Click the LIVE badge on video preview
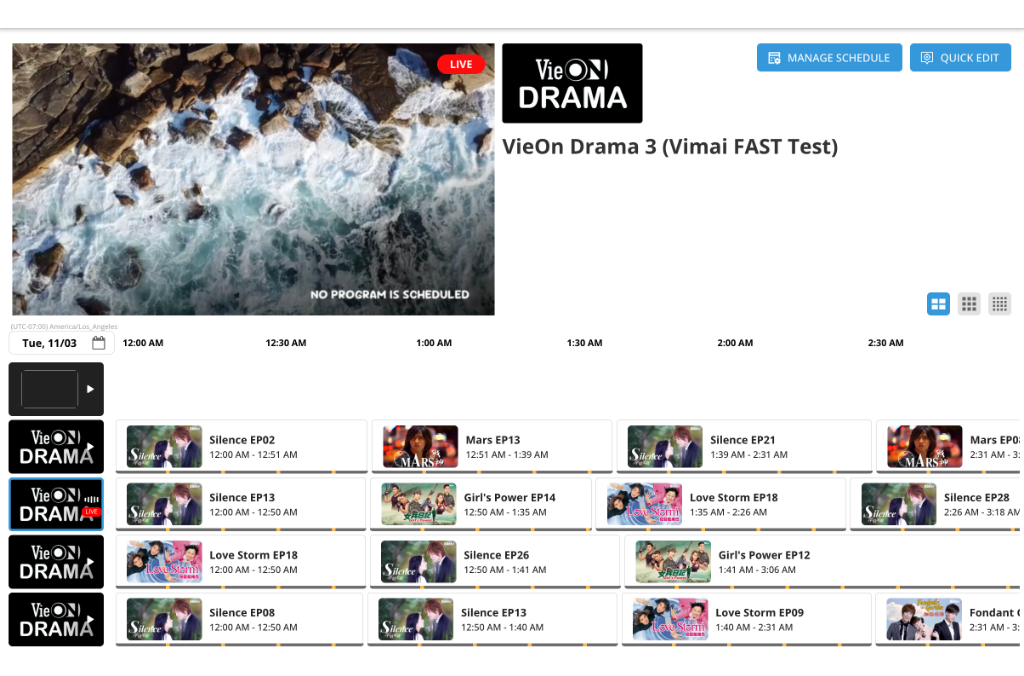This screenshot has width=1024, height=676. point(460,64)
